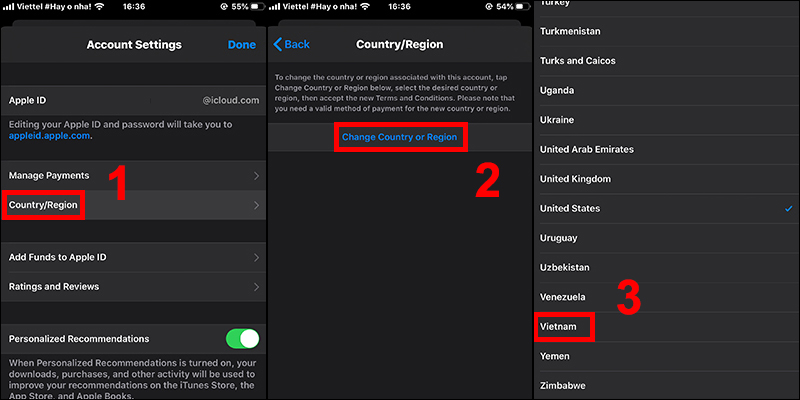The height and width of the screenshot is (400, 800).
Task: Select Zimbabwe in country list
Action: (666, 386)
